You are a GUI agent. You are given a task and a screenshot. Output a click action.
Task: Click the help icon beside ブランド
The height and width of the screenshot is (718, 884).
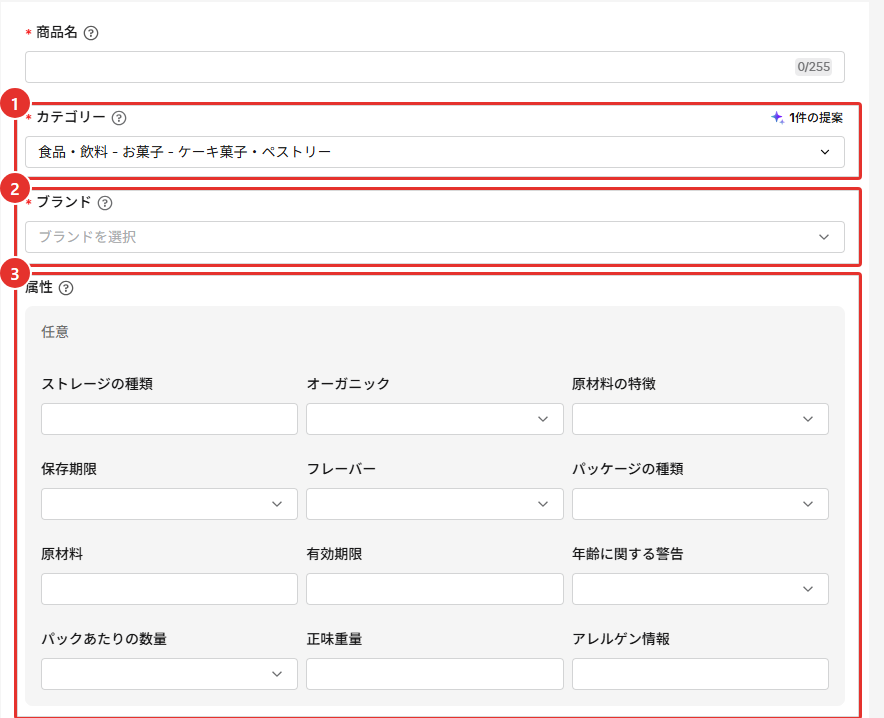(105, 203)
